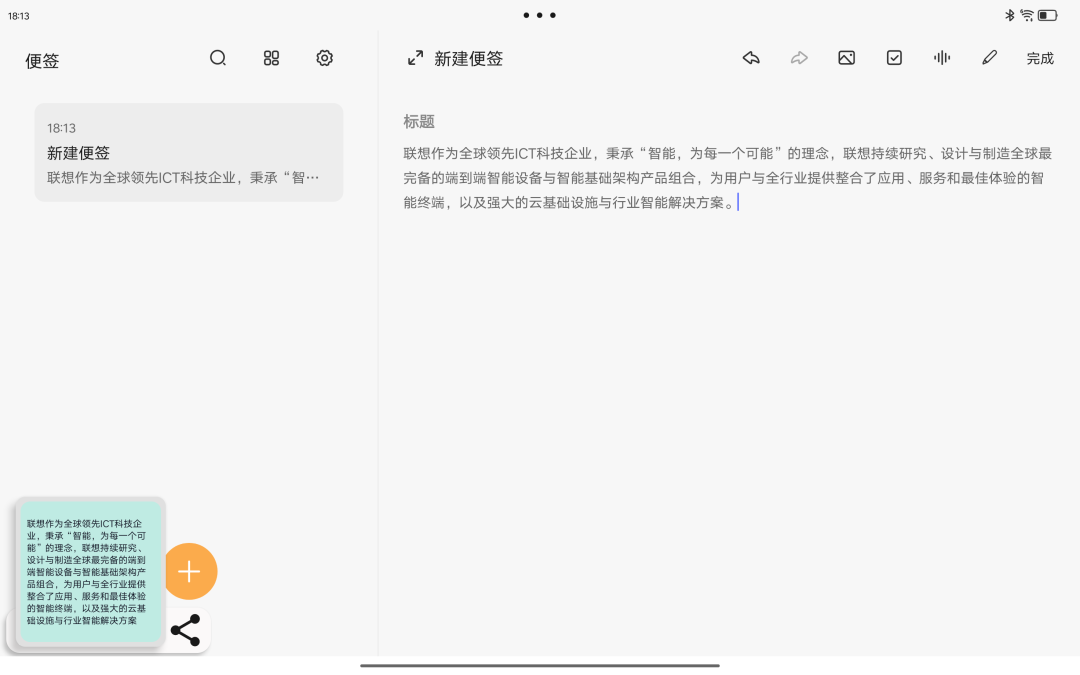Tap the Bluetooth icon in the status bar
Screen dimensions: 1080x675
1010,15
